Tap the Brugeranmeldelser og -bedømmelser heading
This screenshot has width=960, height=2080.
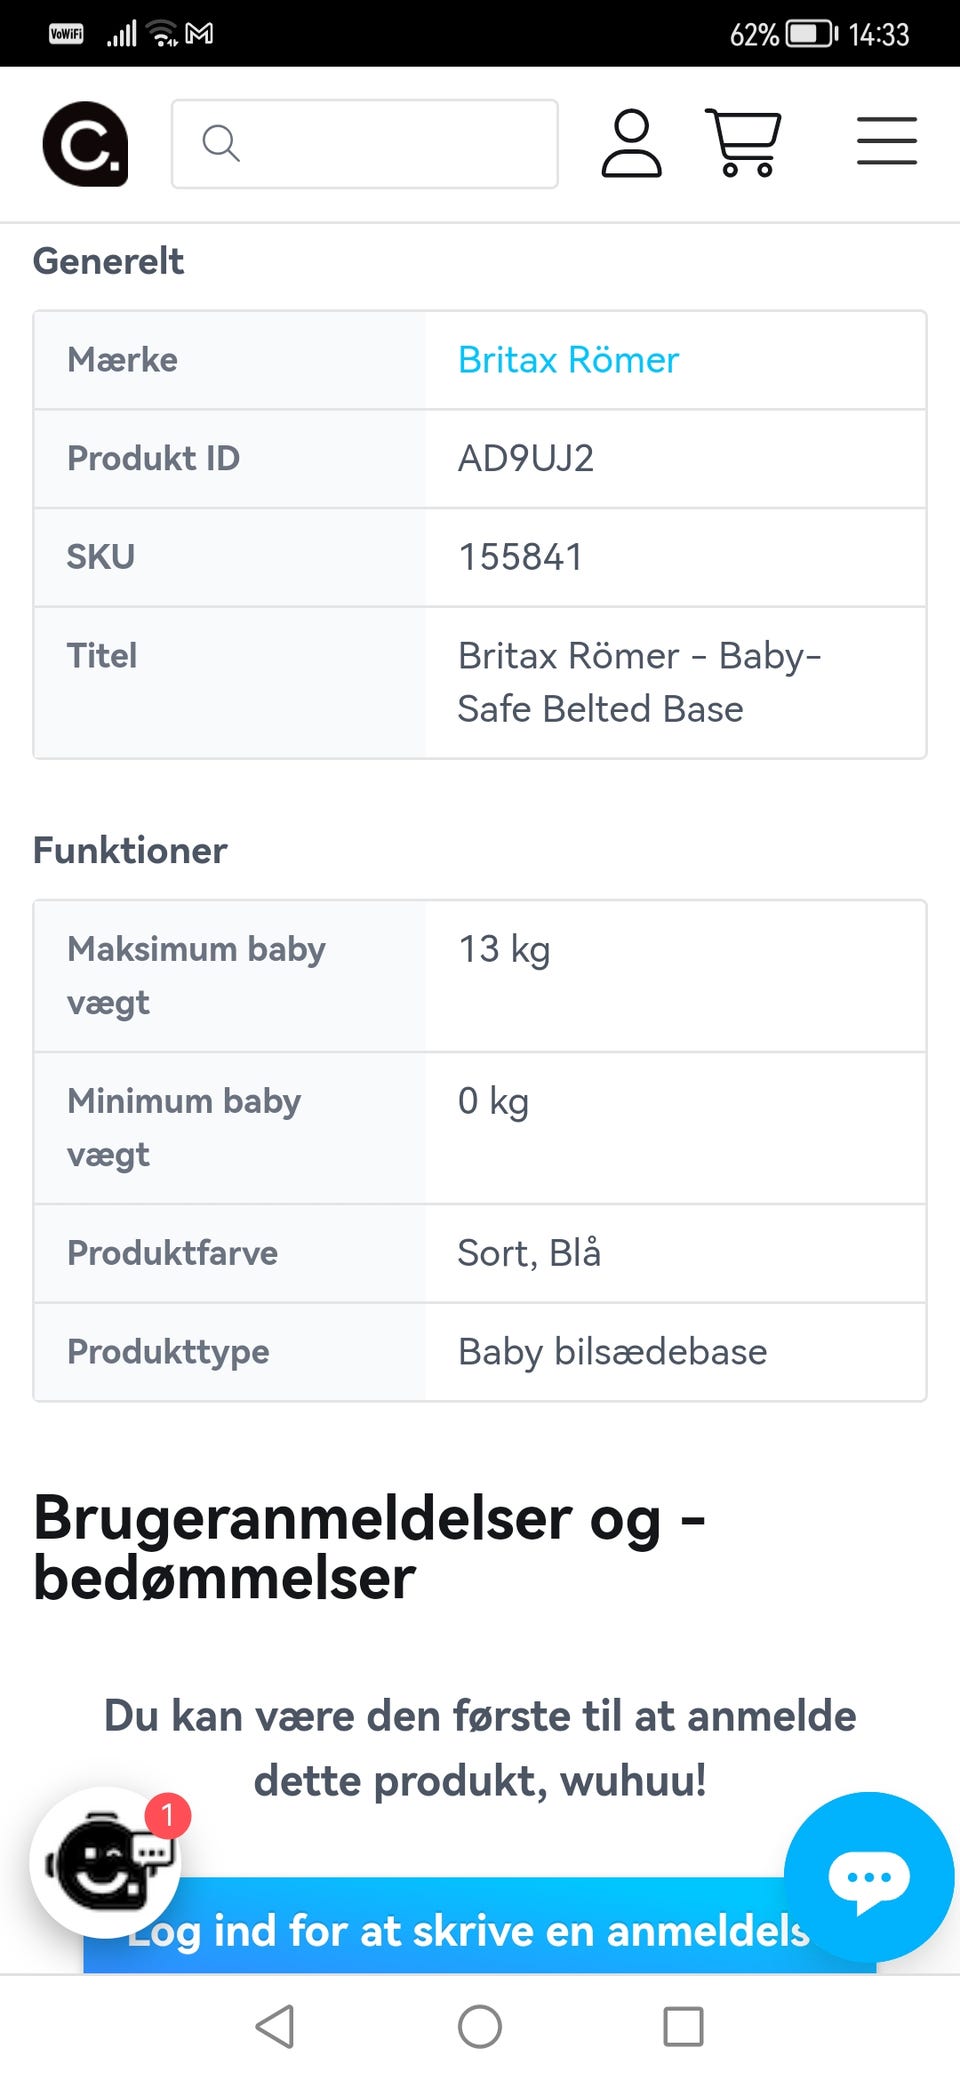pos(369,1547)
